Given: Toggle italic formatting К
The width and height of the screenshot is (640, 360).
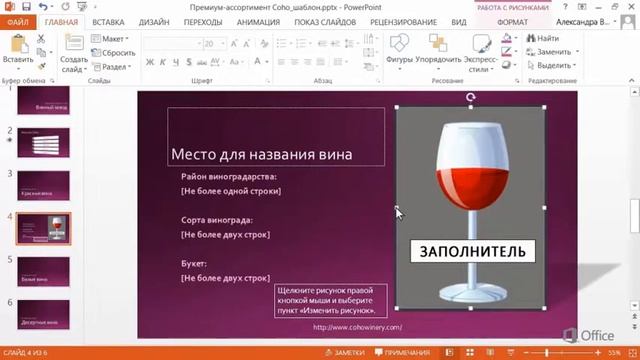Looking at the screenshot, I should 163,62.
